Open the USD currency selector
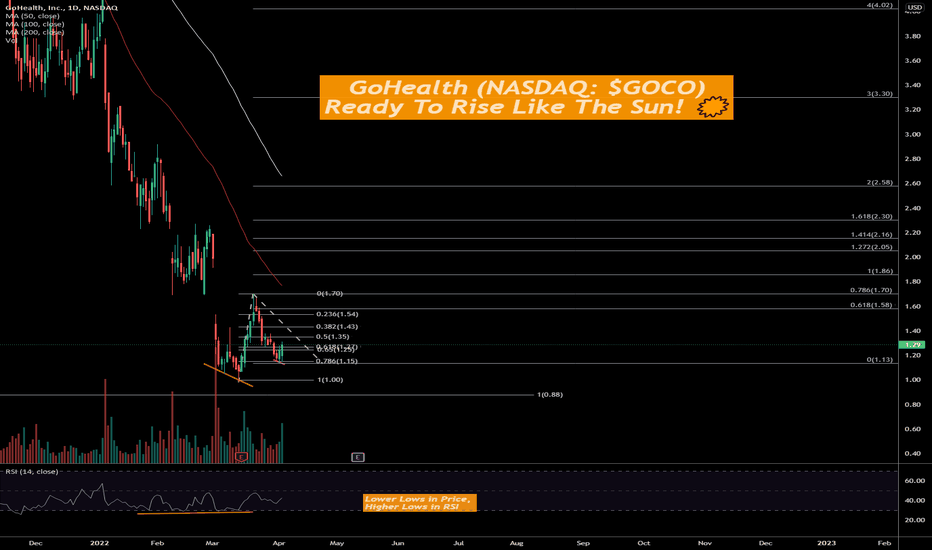The height and width of the screenshot is (550, 932). (914, 8)
